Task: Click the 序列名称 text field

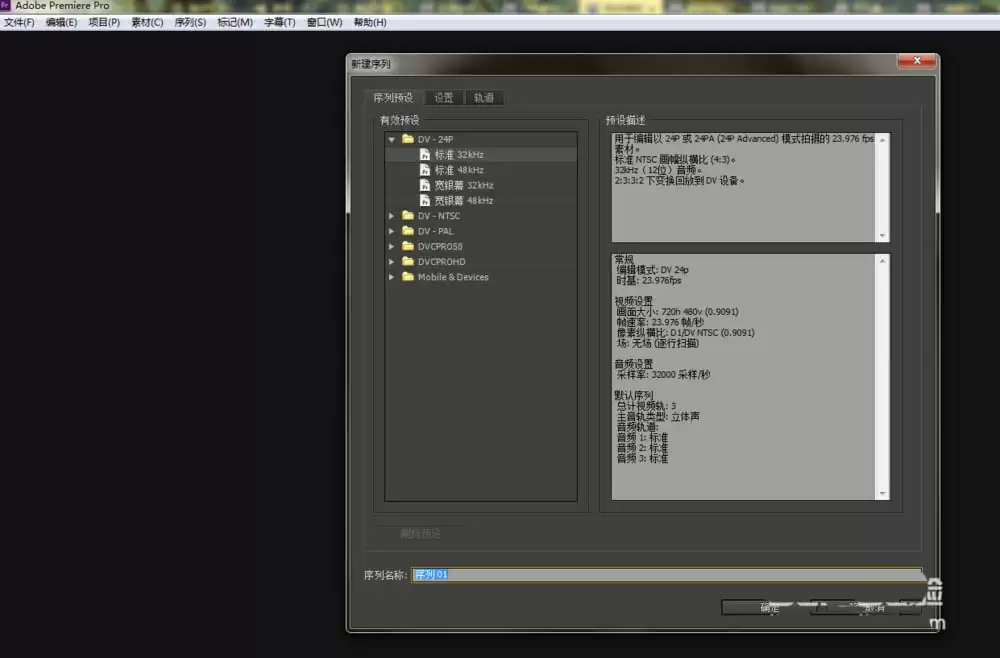Action: (666, 575)
